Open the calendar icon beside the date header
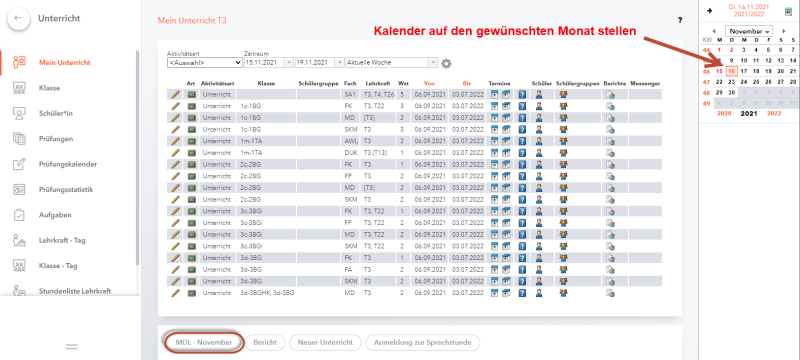Screen dimensions: 800x360 [x=788, y=11]
